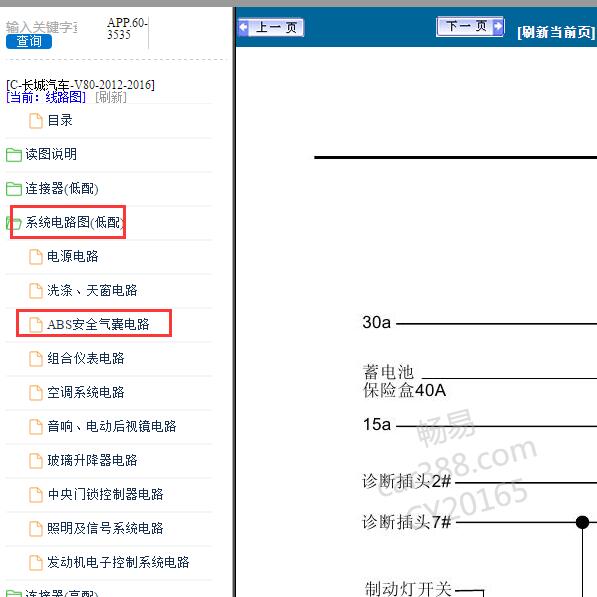Open 玻璃升降器电路 diagram

pos(92,460)
